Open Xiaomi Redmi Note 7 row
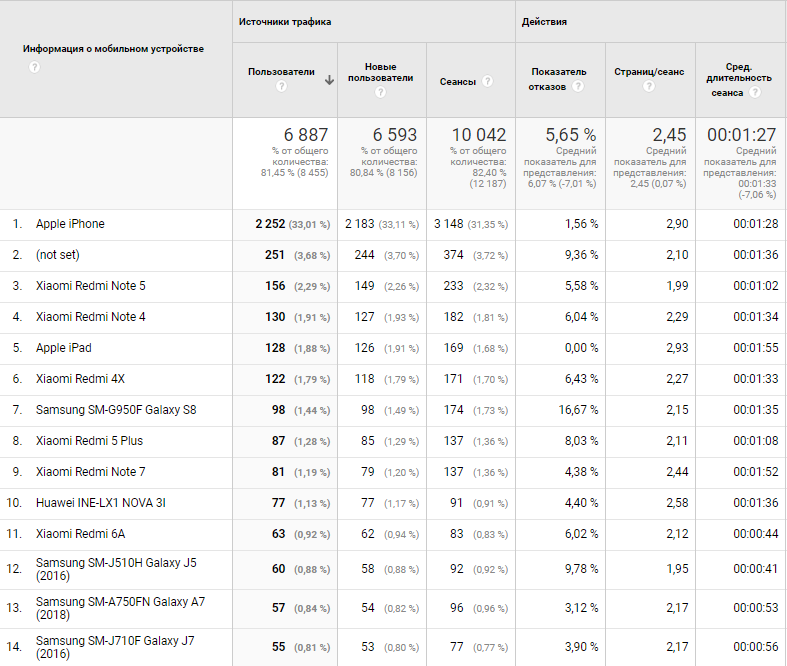This screenshot has height=666, width=787. (x=90, y=472)
